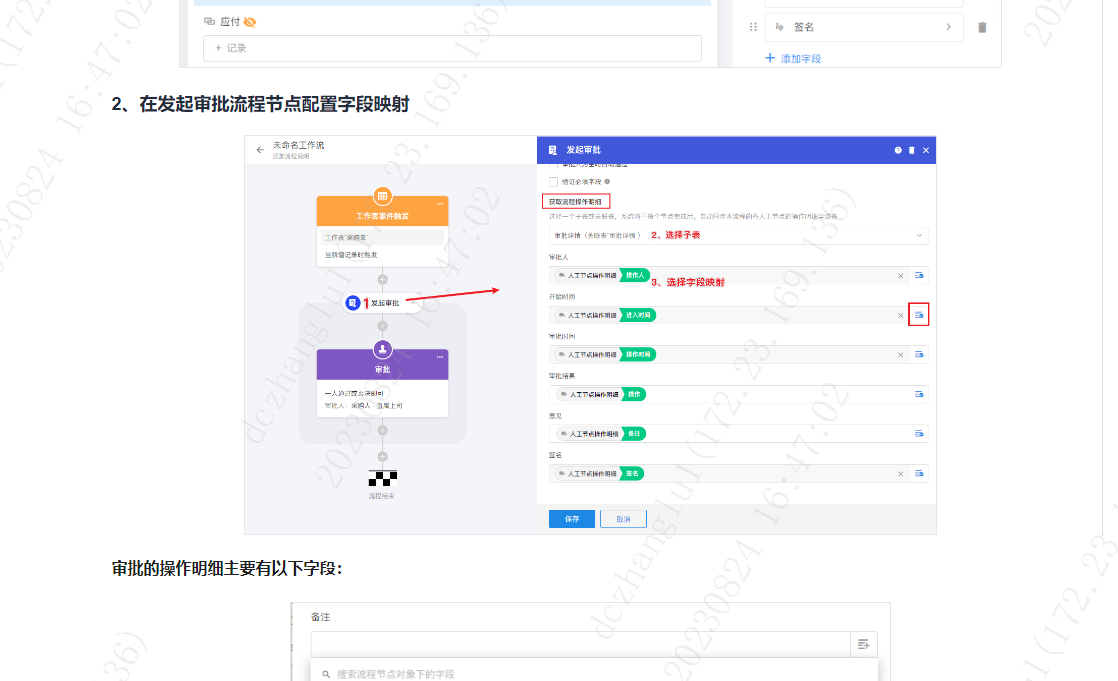Image resolution: width=1118 pixels, height=681 pixels.
Task: Click the green 操作时间 tag
Action: (x=638, y=354)
